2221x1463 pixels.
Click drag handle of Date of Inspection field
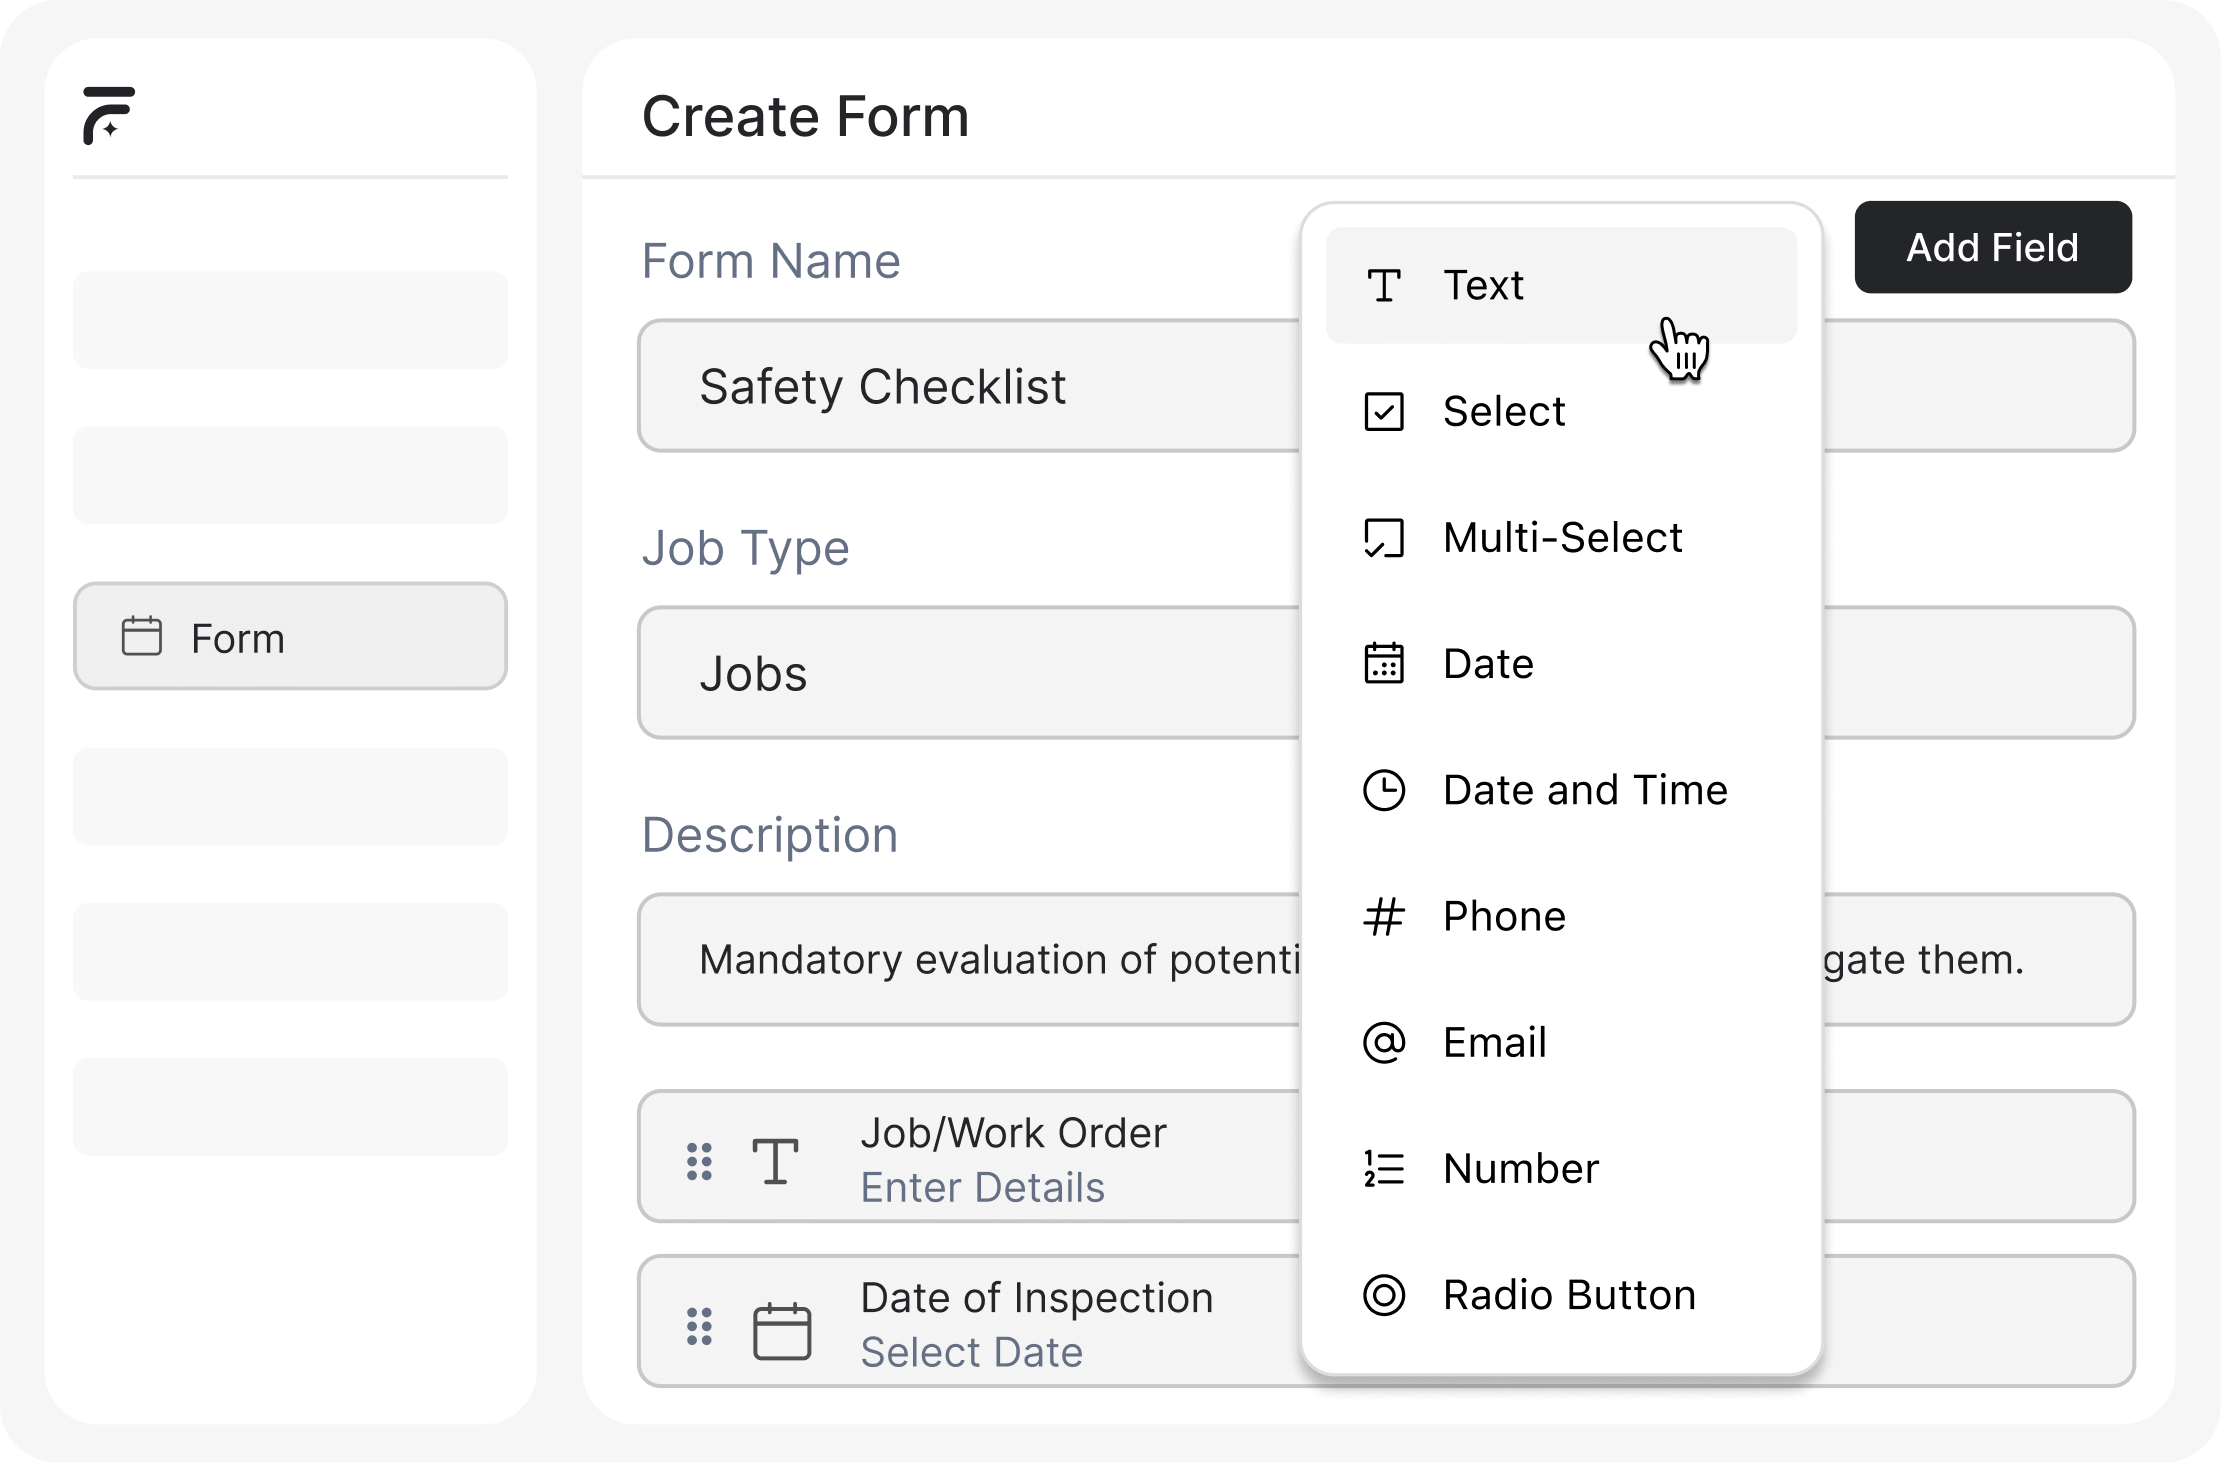tap(699, 1326)
